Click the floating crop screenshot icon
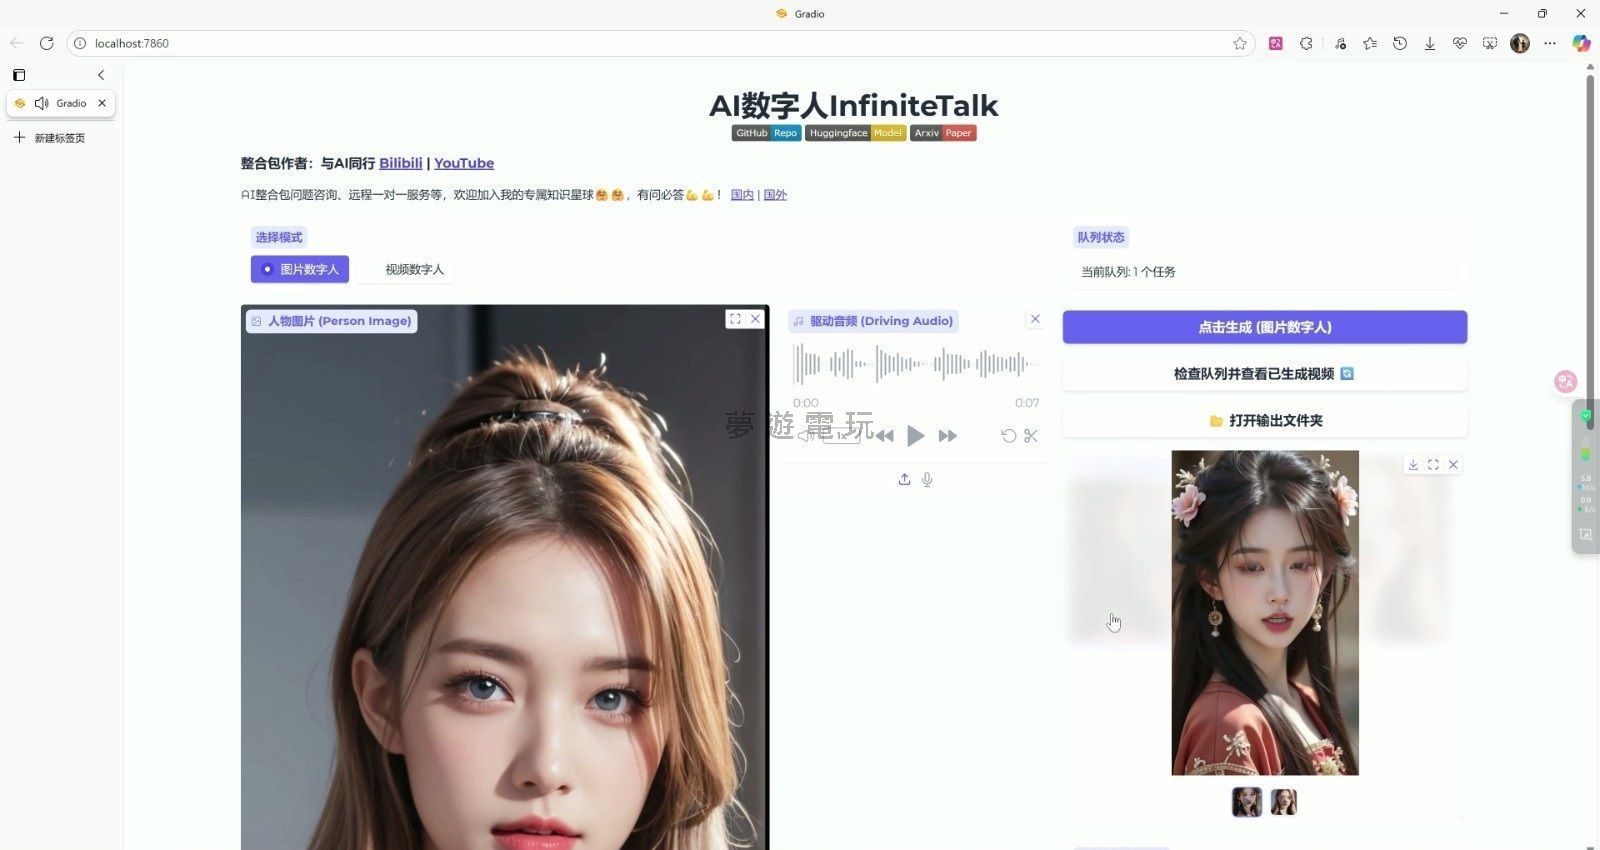This screenshot has width=1600, height=850. 1585,535
